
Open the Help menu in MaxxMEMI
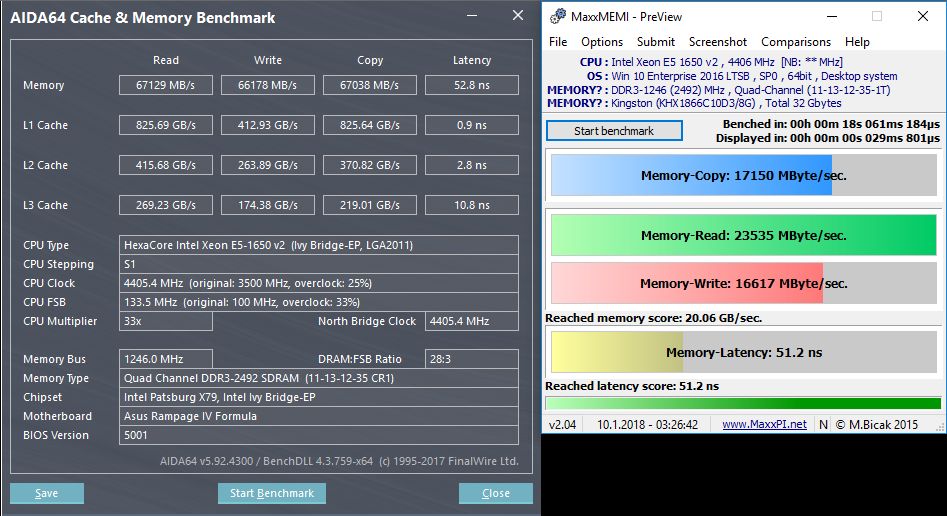click(x=857, y=42)
